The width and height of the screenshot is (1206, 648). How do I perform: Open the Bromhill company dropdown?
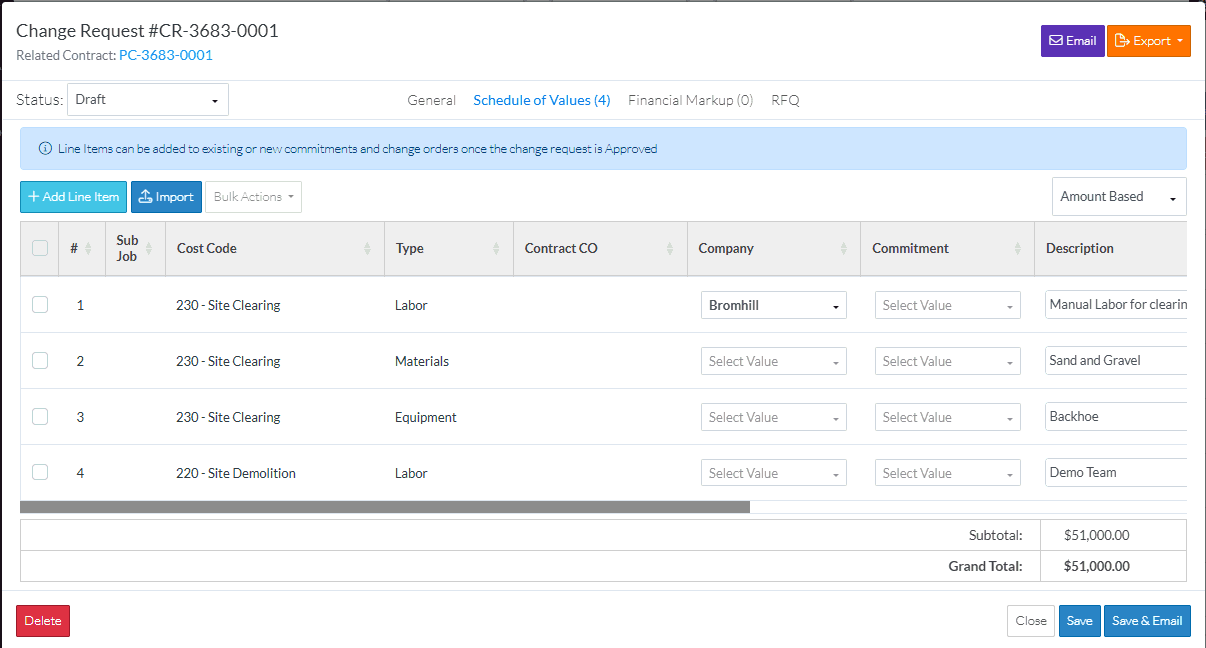tap(773, 306)
